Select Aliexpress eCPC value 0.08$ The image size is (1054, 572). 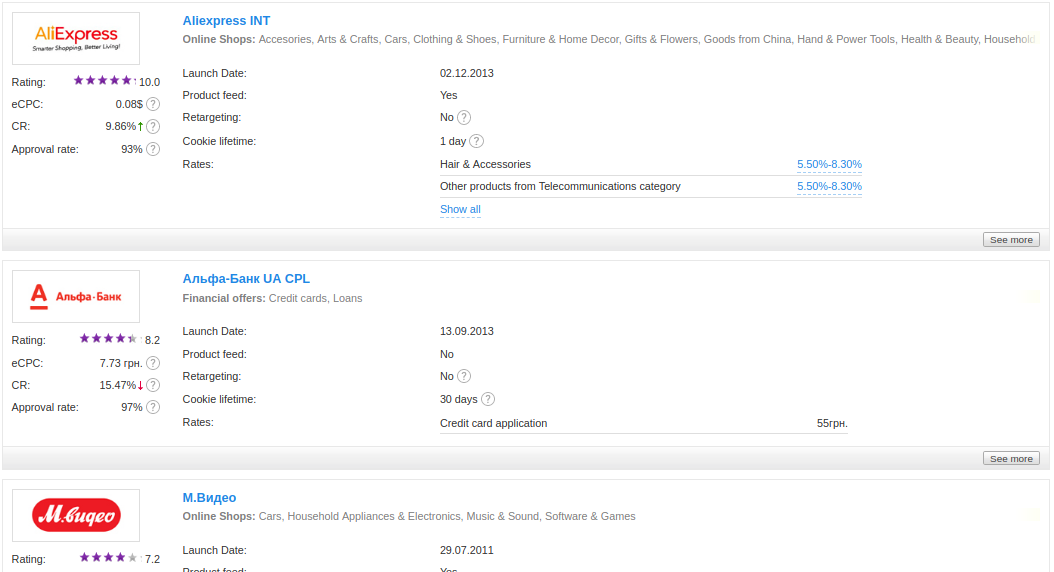point(129,104)
